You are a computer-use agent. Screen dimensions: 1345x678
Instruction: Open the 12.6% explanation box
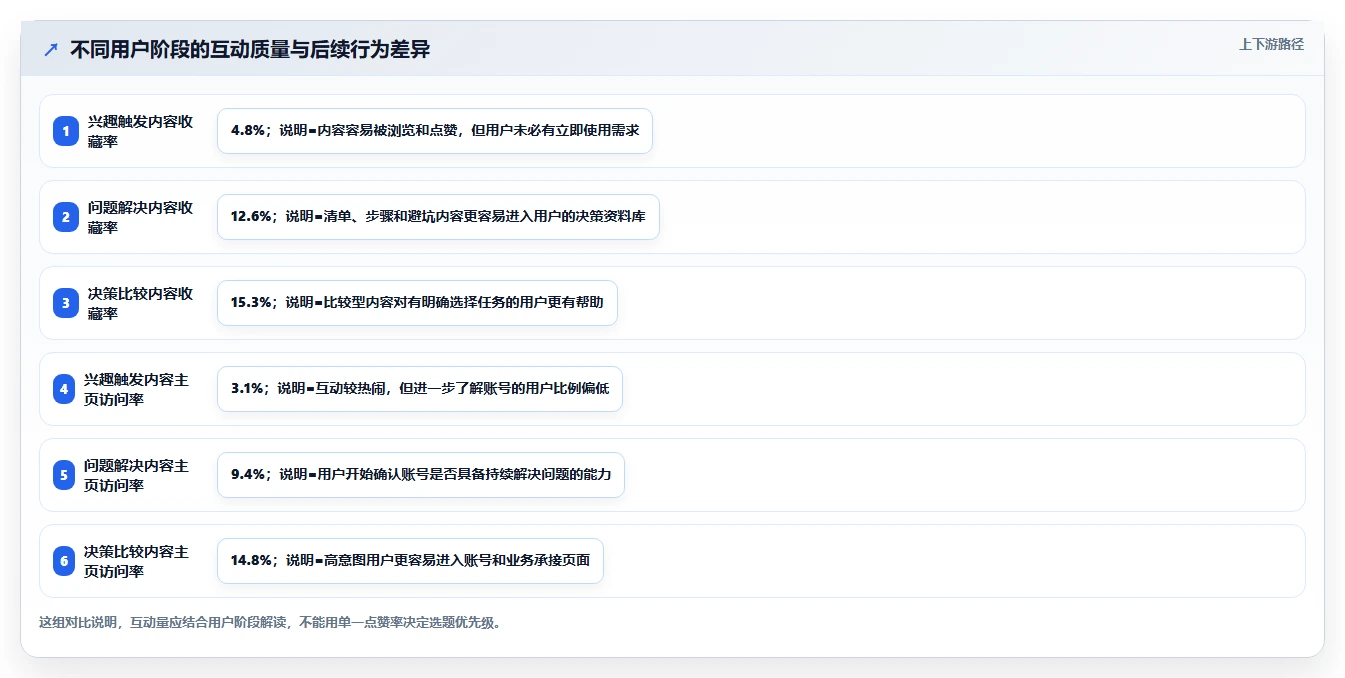coord(438,217)
